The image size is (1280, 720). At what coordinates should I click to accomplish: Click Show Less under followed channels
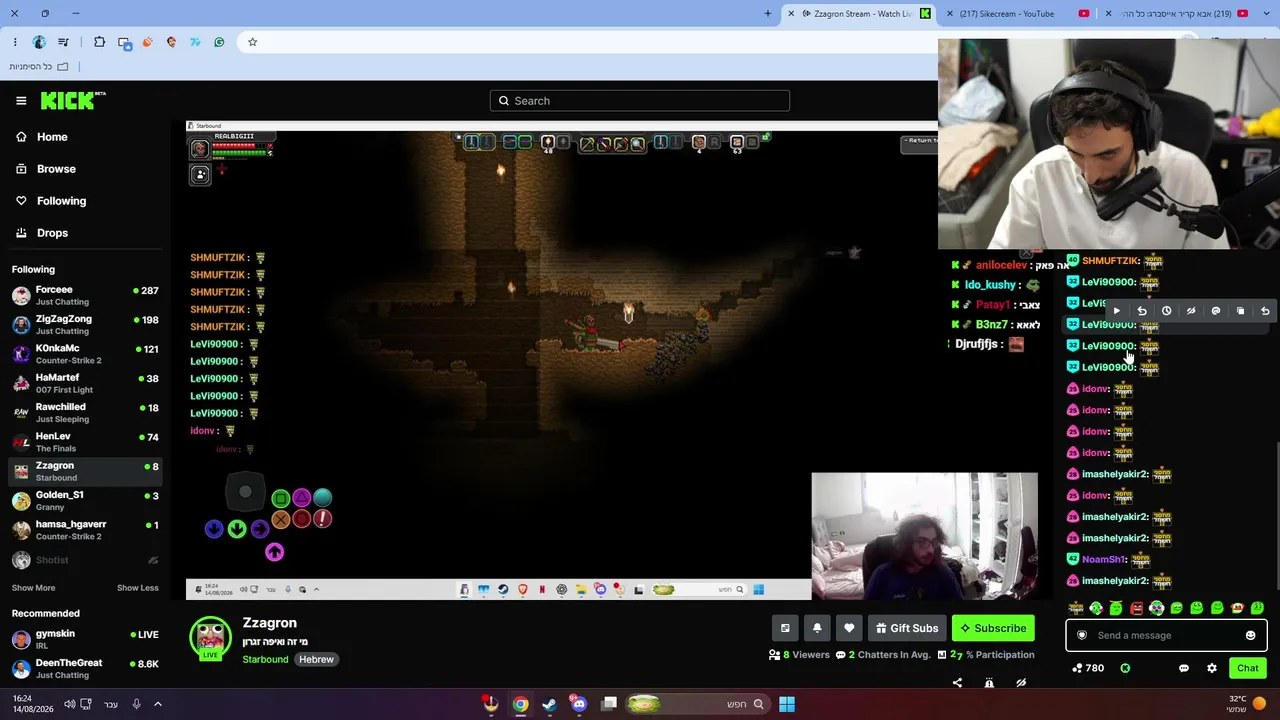[x=137, y=588]
